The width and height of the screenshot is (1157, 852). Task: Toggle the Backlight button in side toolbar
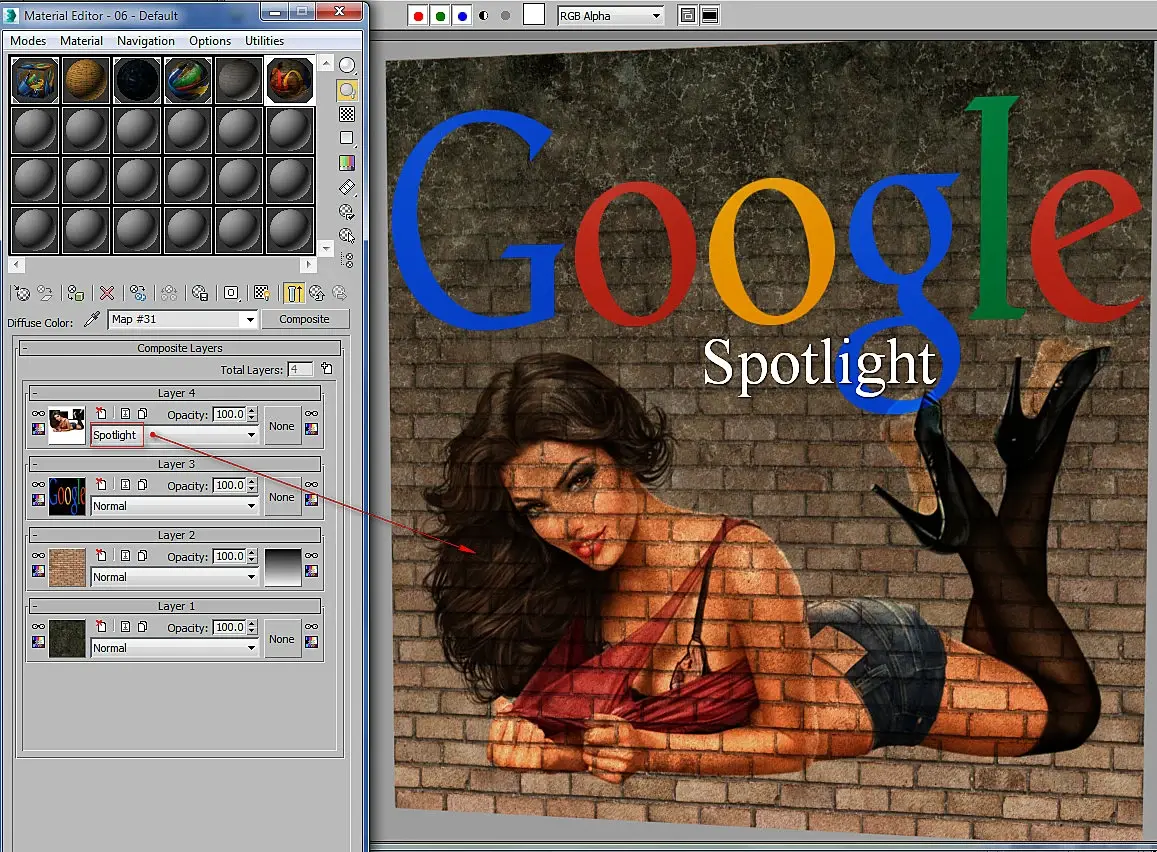[x=347, y=90]
